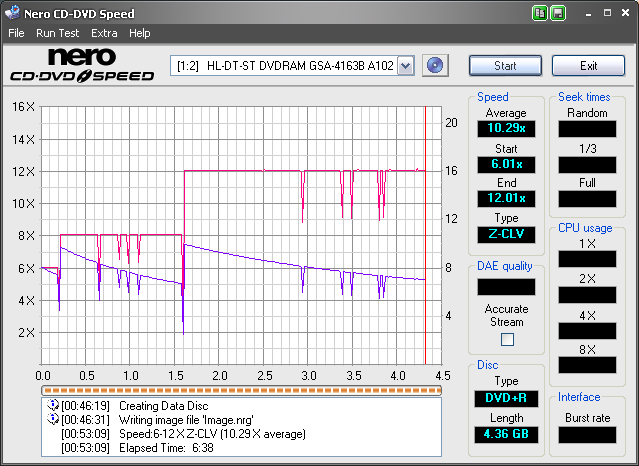Select the 'Speed:6-12X Z-CLV' log line
This screenshot has width=639, height=466.
[212, 434]
